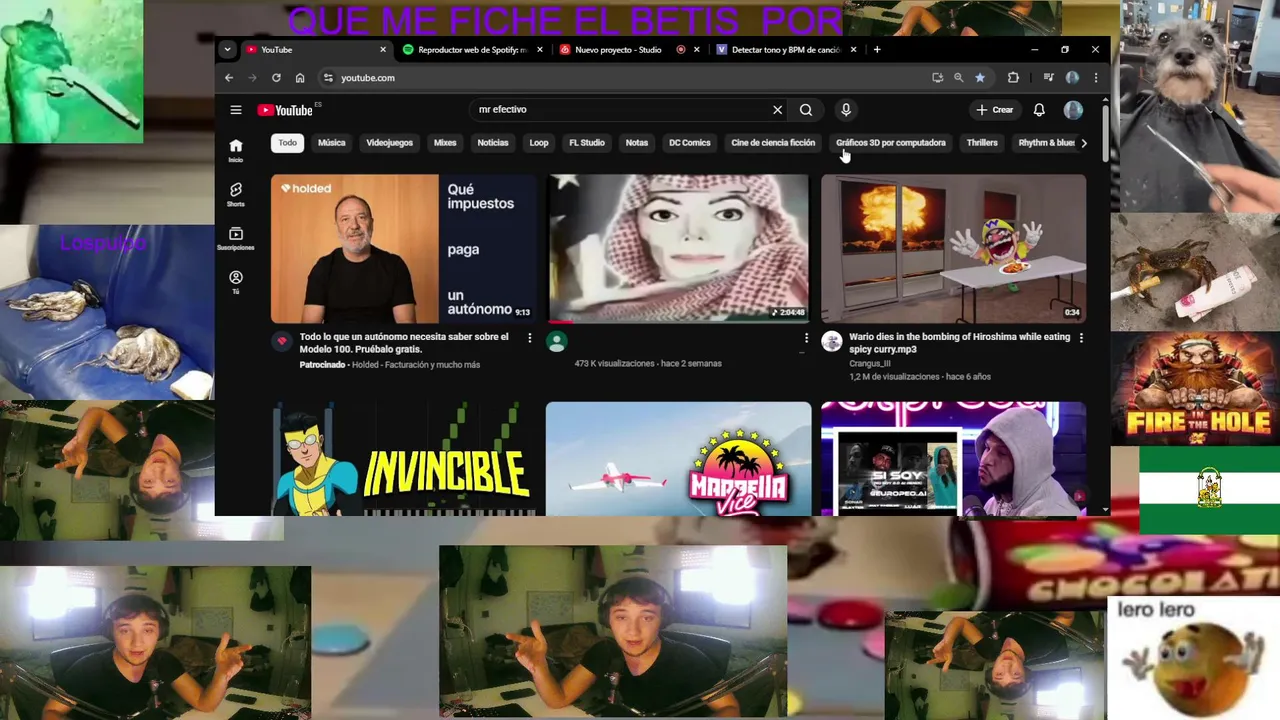Click the Crear button
The image size is (1280, 720).
(995, 110)
